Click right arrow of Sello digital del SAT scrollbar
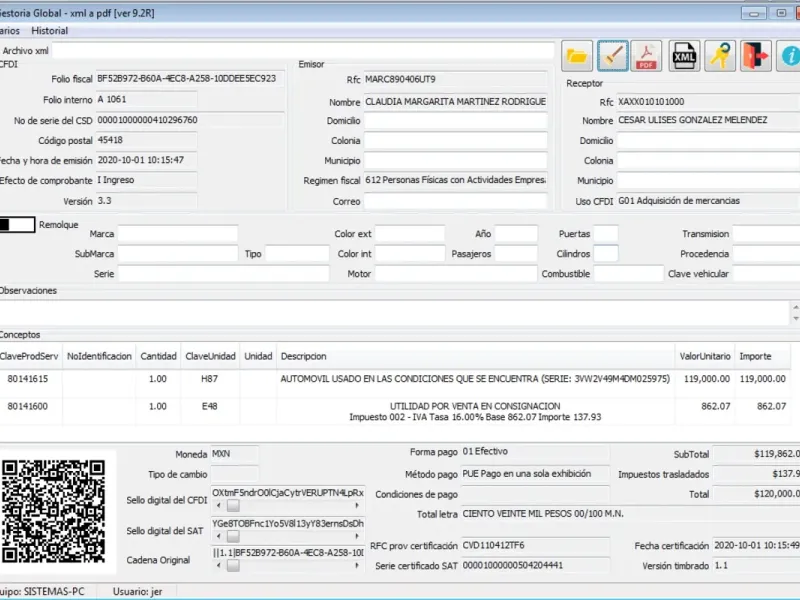The width and height of the screenshot is (800, 600). pyautogui.click(x=359, y=537)
